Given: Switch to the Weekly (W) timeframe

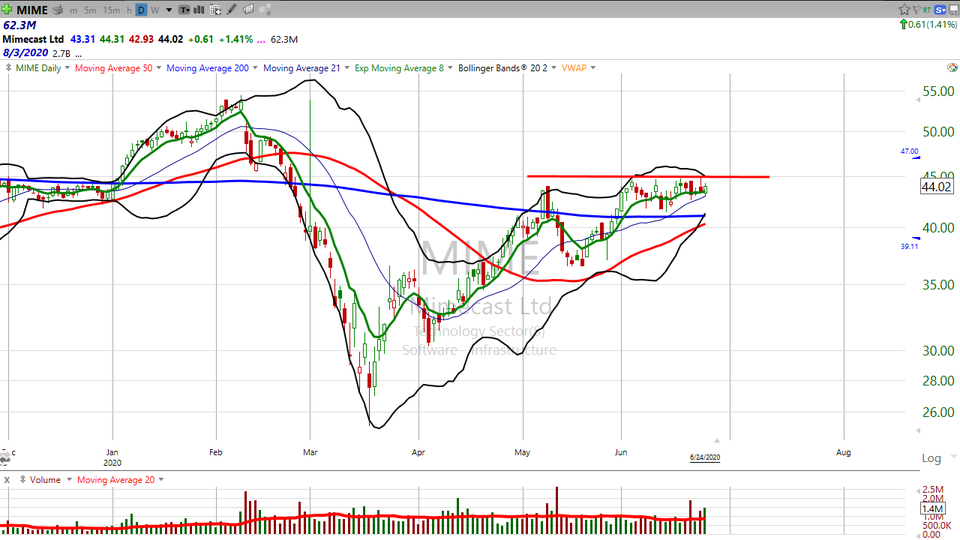Looking at the screenshot, I should (154, 10).
